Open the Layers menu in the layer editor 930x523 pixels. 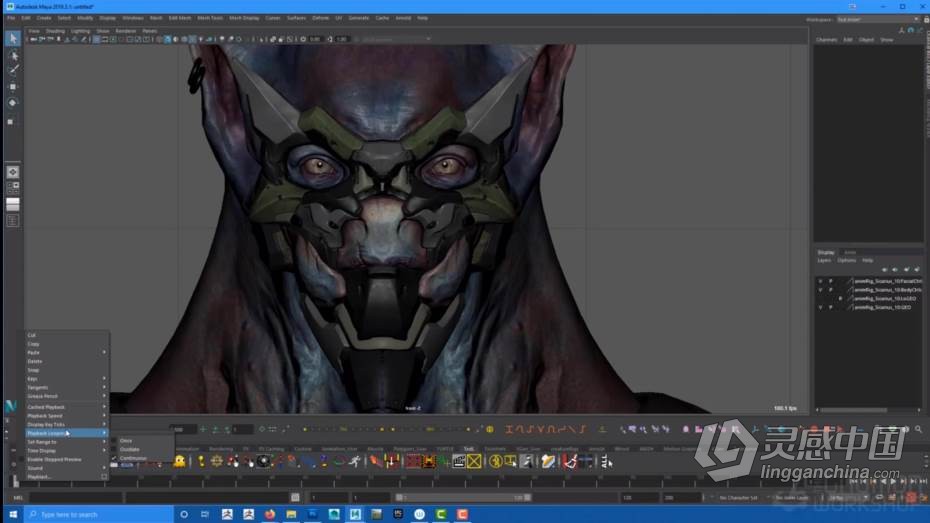point(824,260)
